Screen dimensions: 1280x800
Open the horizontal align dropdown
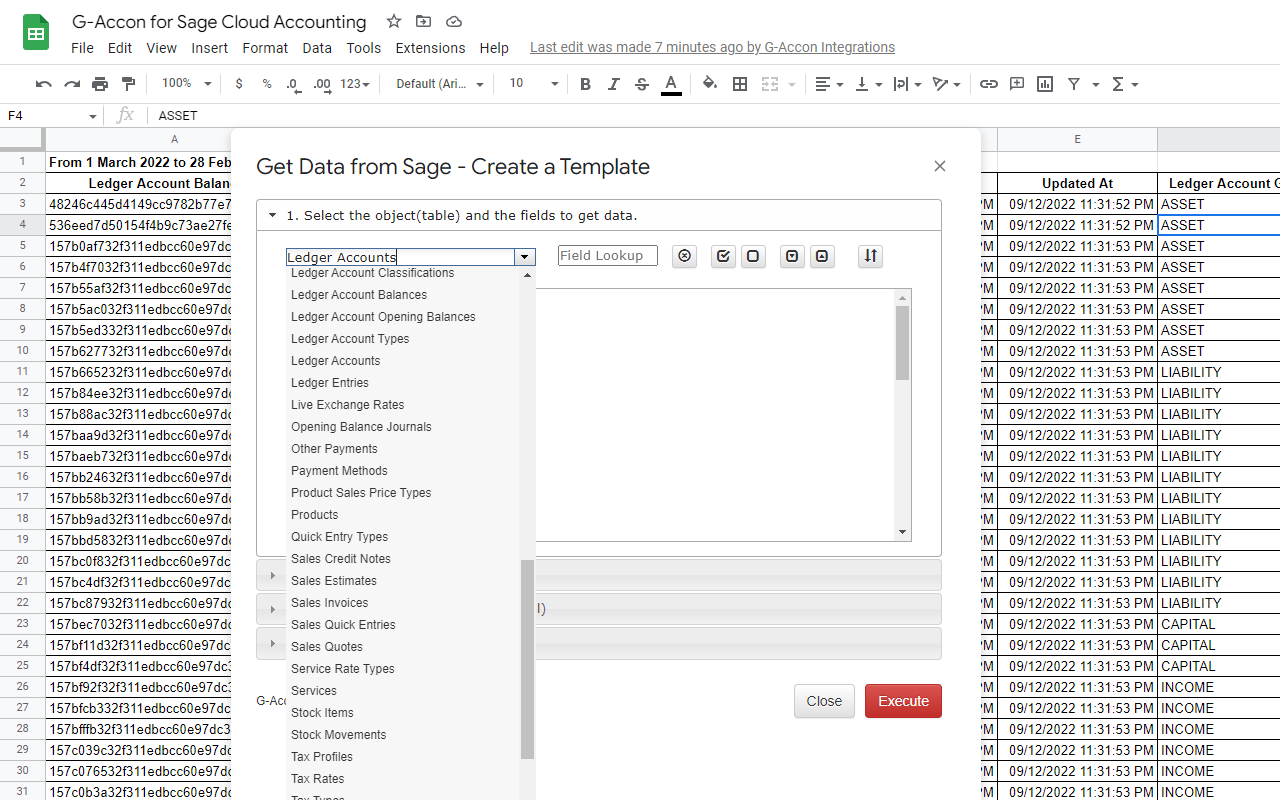tap(829, 84)
